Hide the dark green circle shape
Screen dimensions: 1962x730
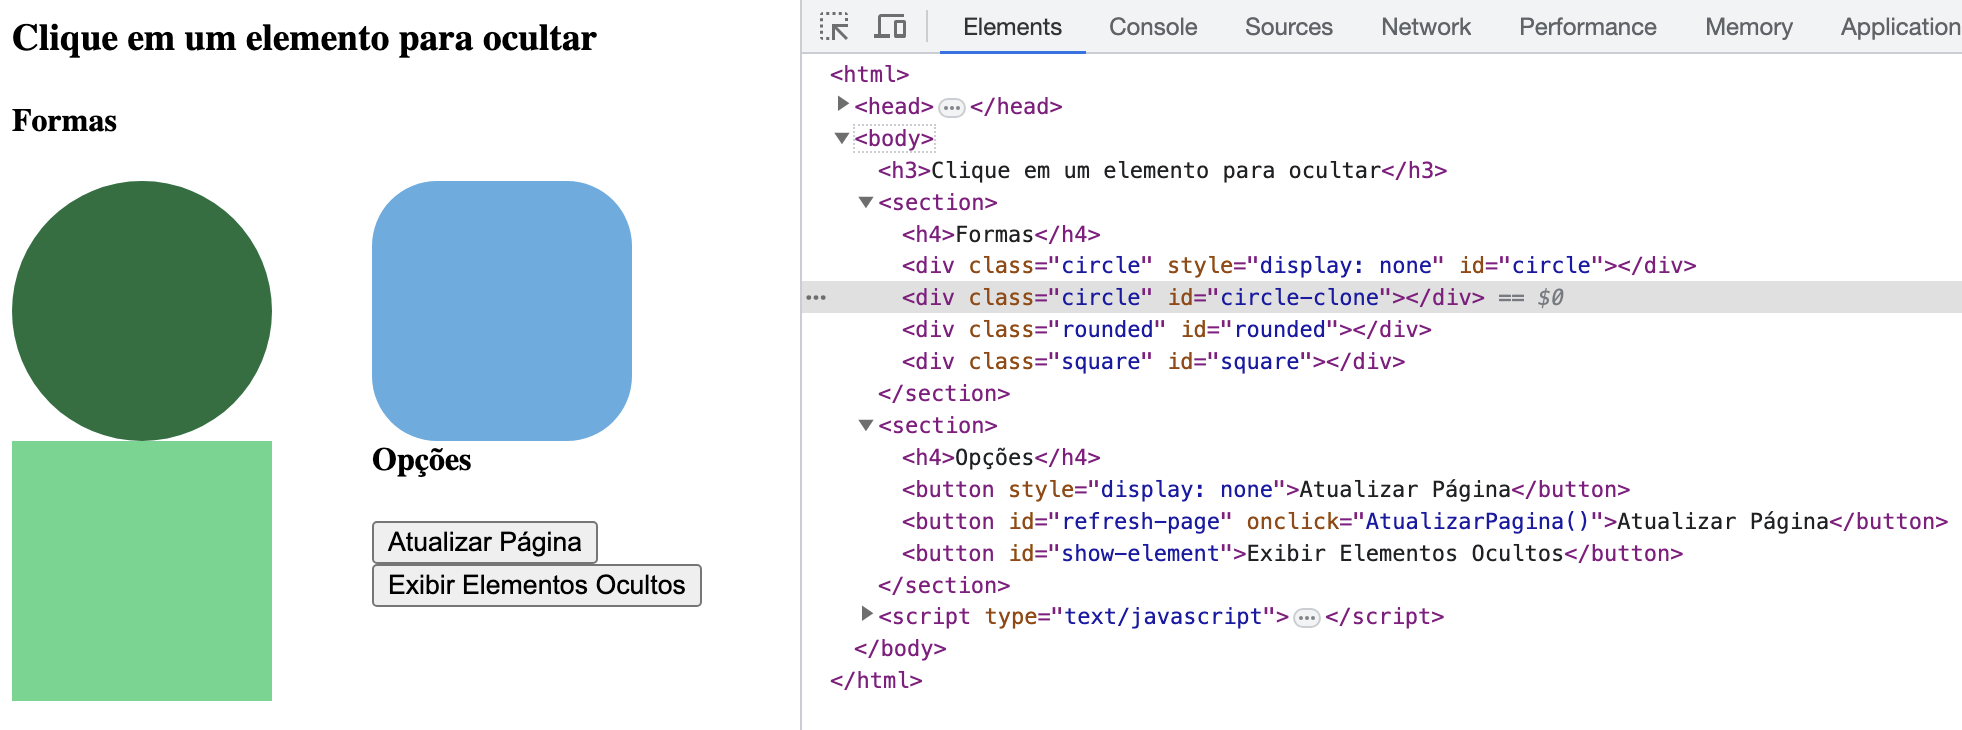click(142, 311)
